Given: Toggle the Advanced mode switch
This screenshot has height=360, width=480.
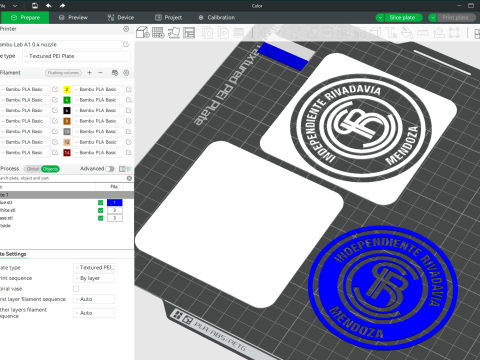Looking at the screenshot, I should point(110,169).
